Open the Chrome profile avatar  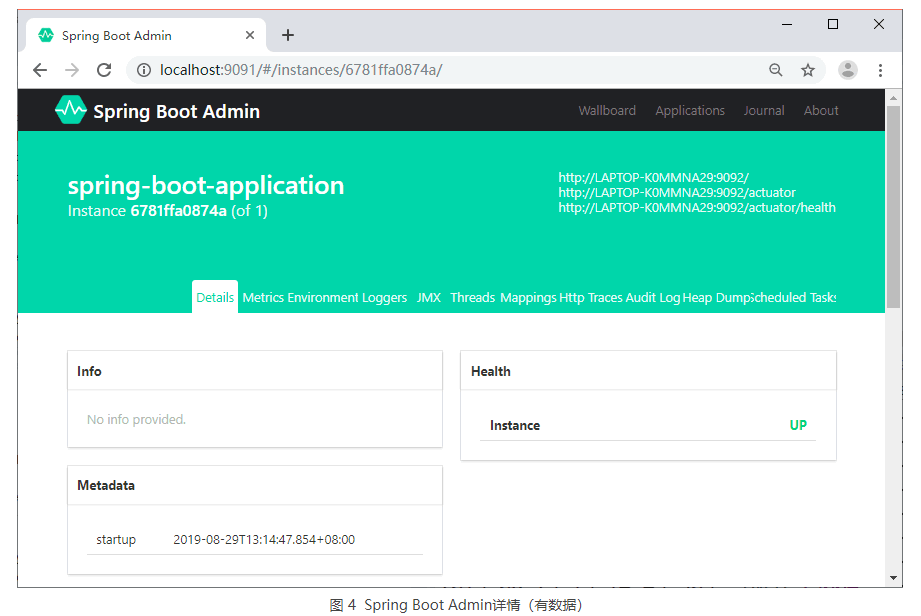click(x=848, y=70)
